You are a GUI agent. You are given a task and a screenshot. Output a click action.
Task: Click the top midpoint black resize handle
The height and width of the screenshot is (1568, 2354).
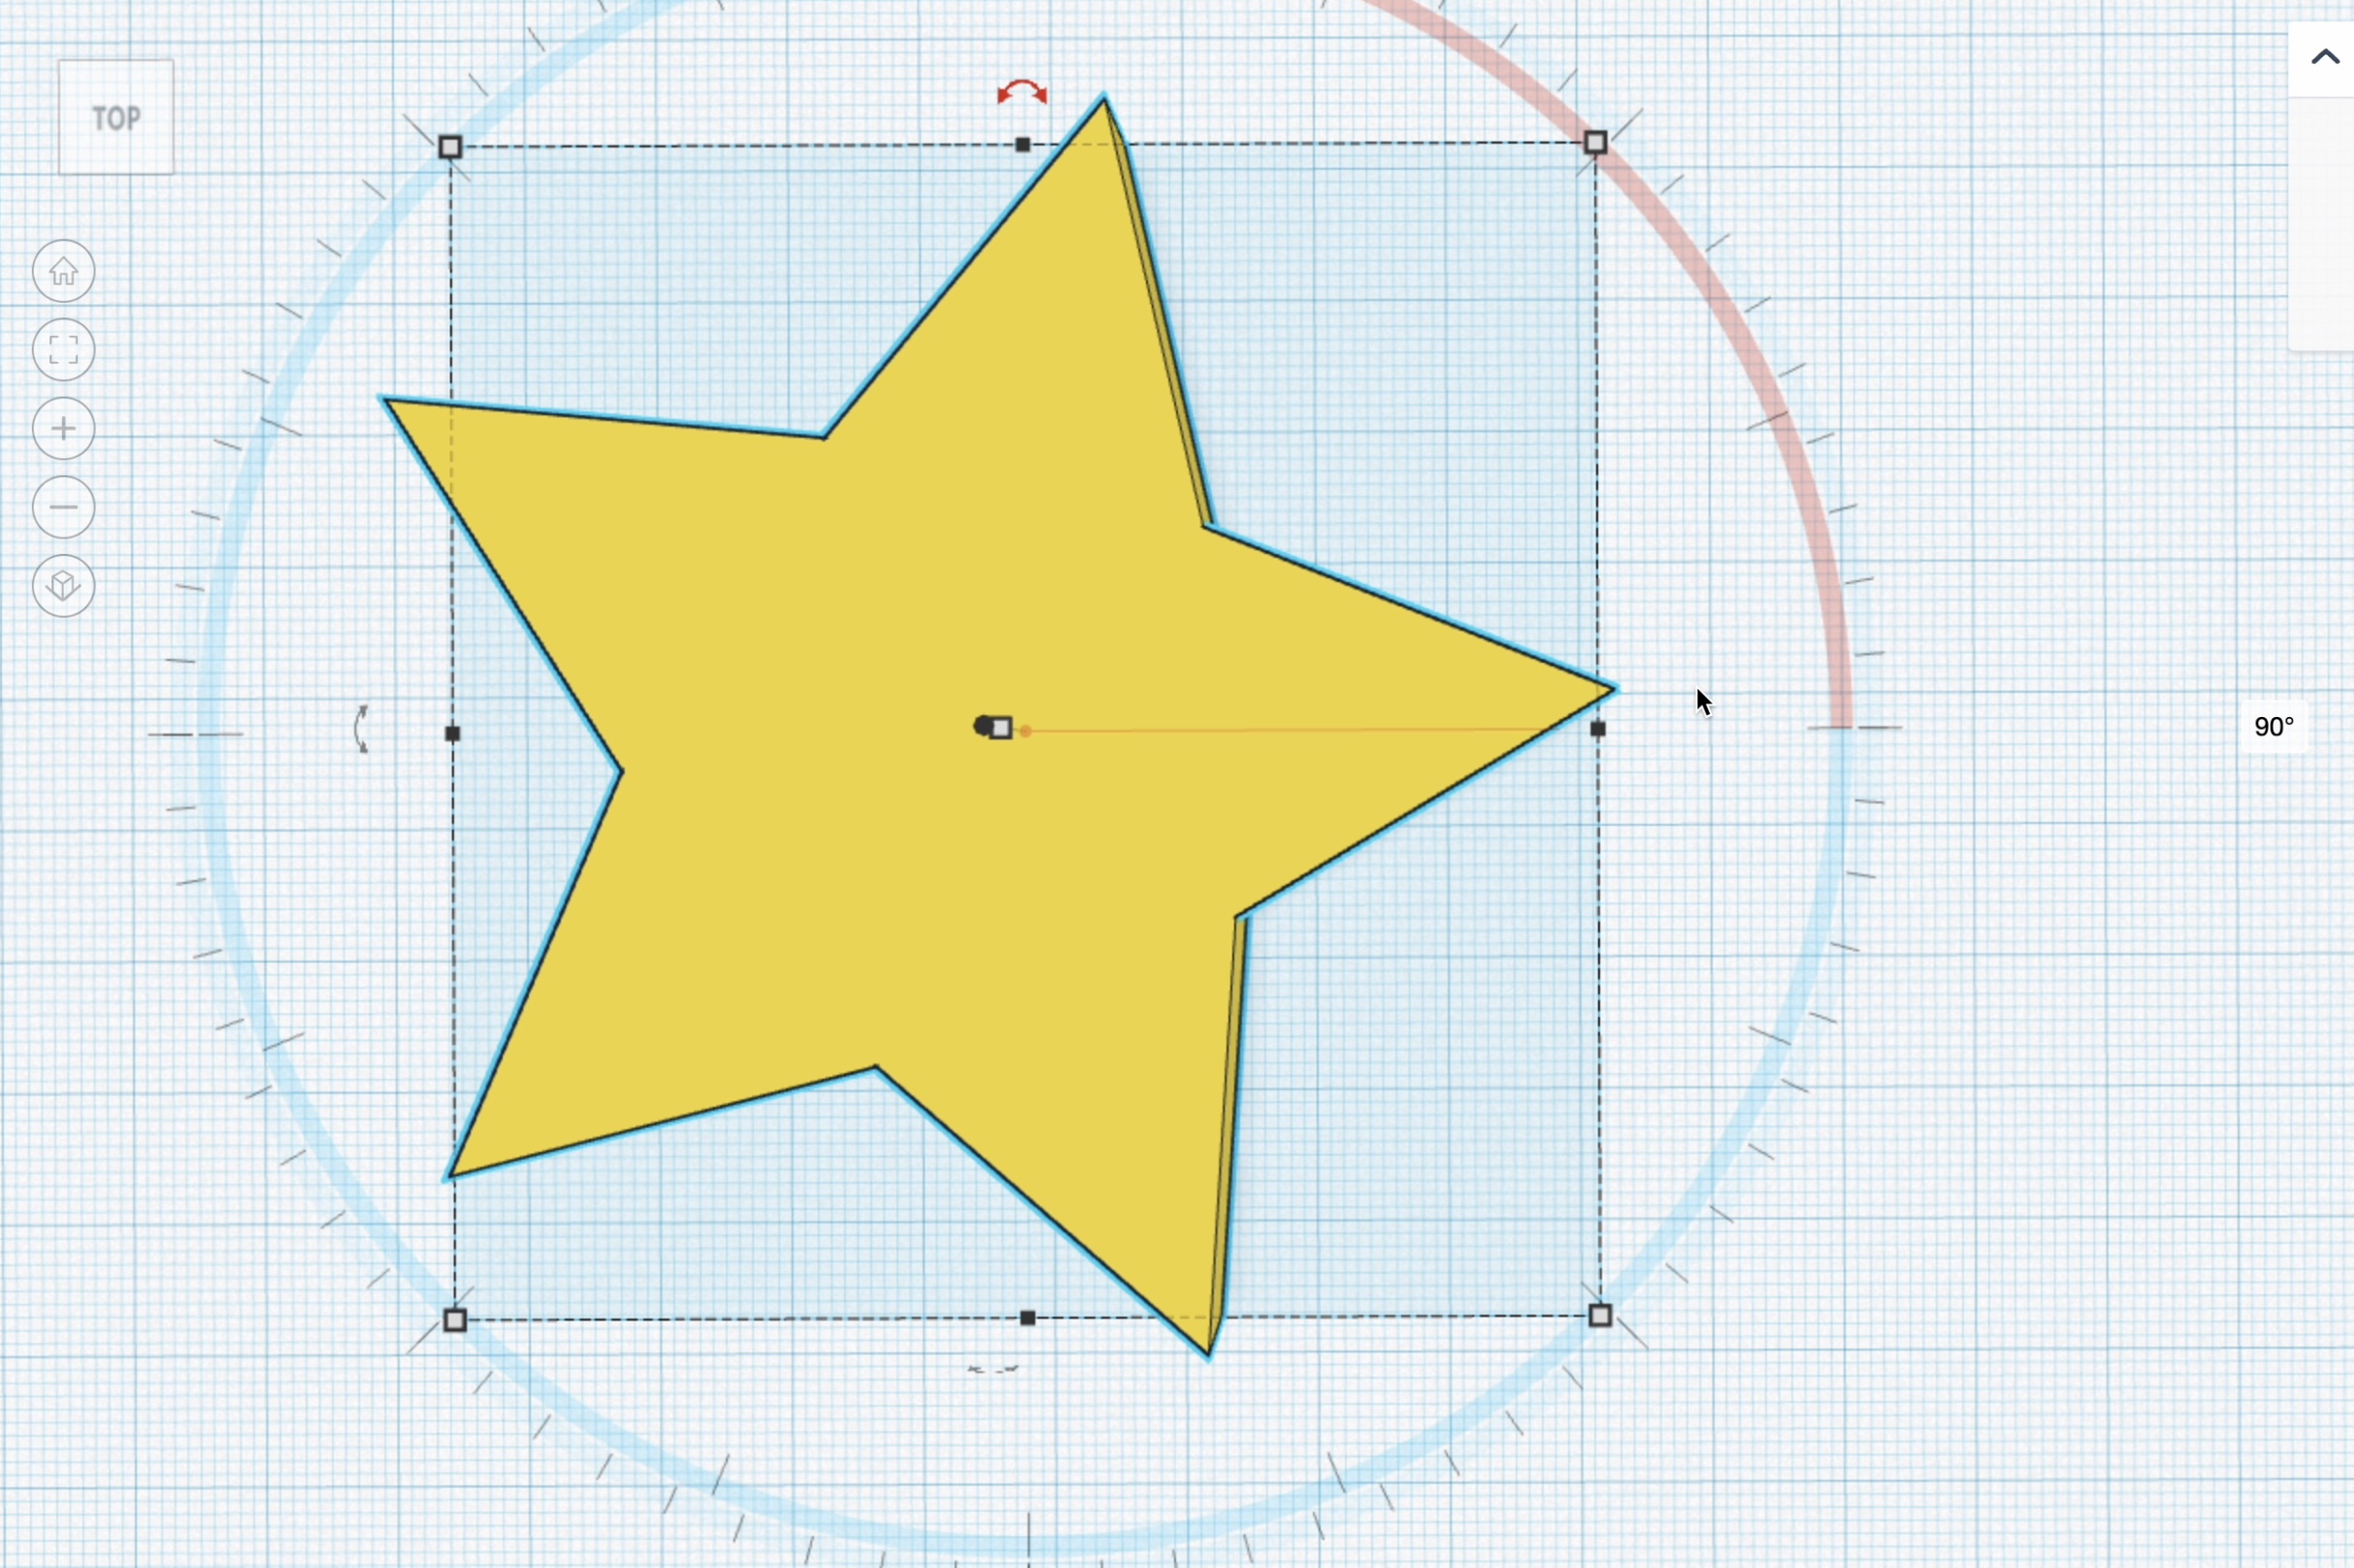coord(1022,146)
